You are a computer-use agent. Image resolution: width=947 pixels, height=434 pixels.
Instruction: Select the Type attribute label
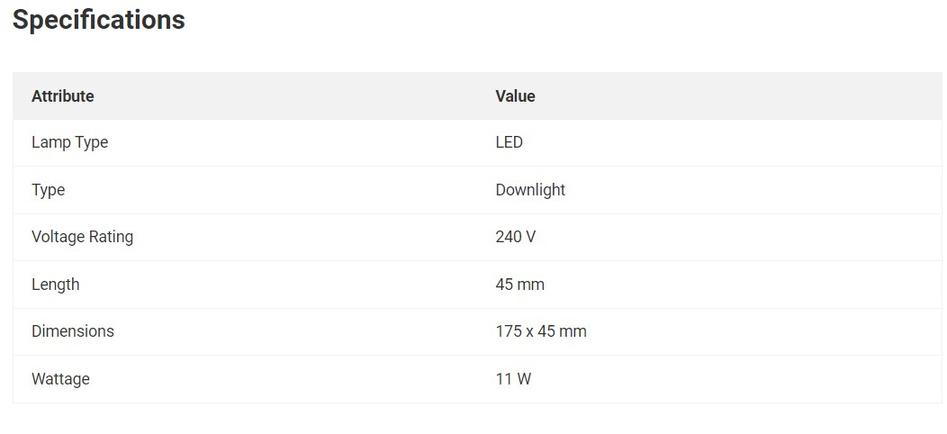48,190
